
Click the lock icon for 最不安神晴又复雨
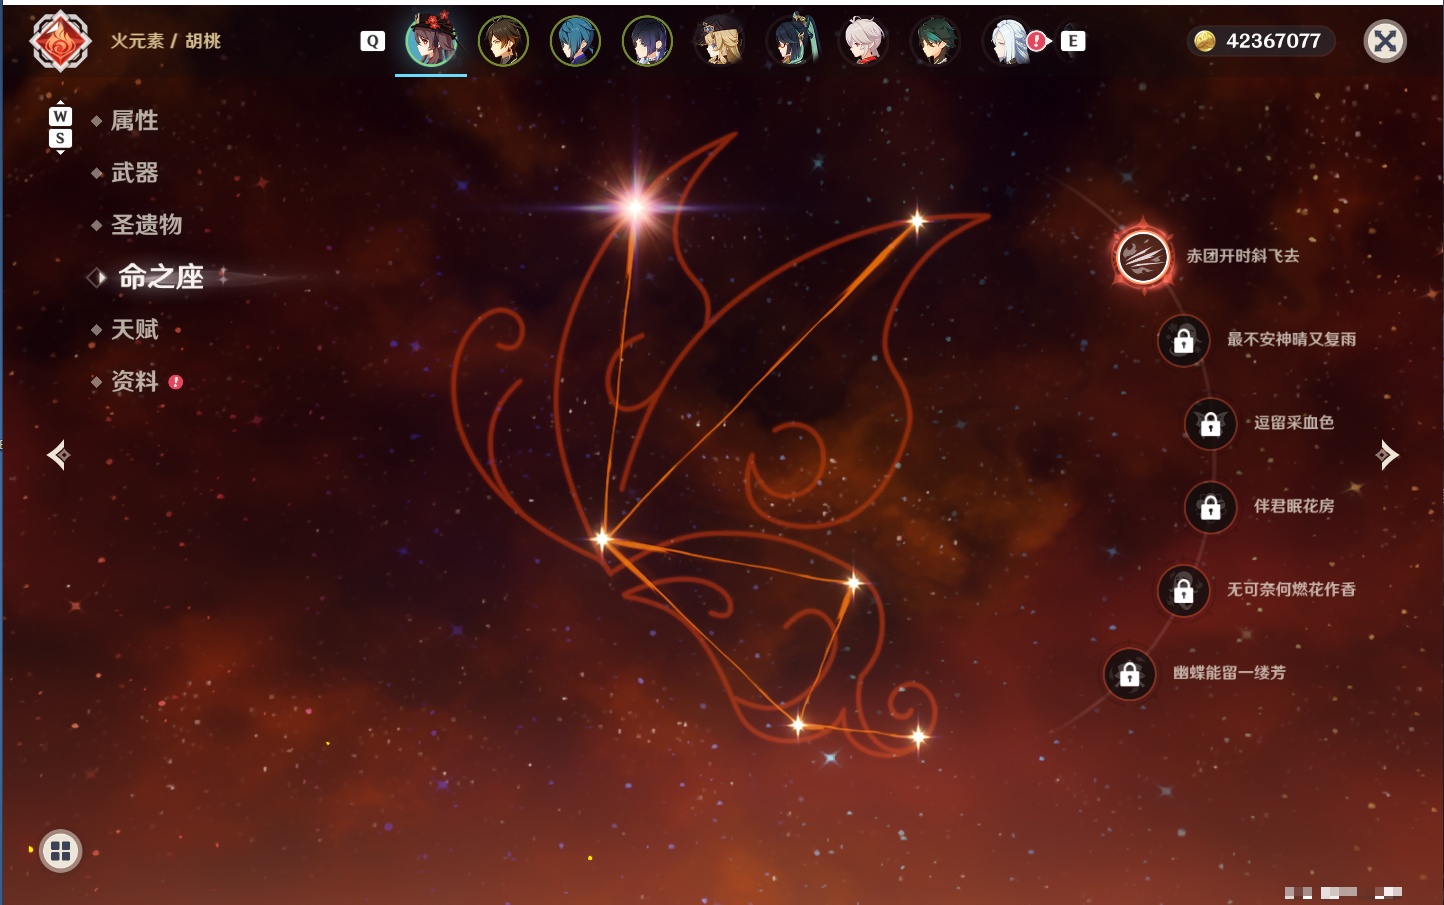(x=1183, y=340)
